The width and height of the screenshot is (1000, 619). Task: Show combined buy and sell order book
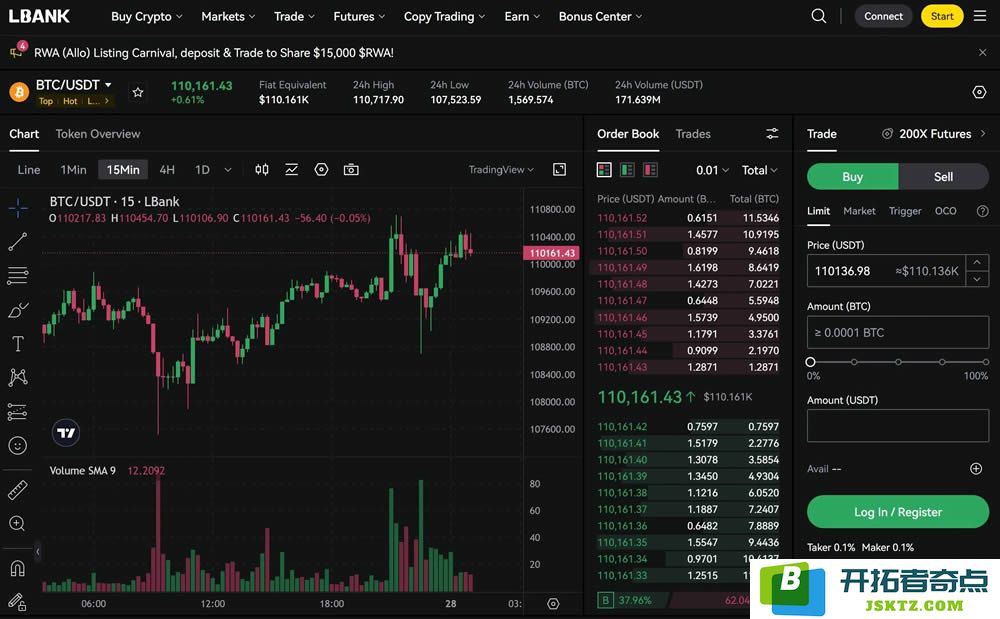pyautogui.click(x=604, y=170)
